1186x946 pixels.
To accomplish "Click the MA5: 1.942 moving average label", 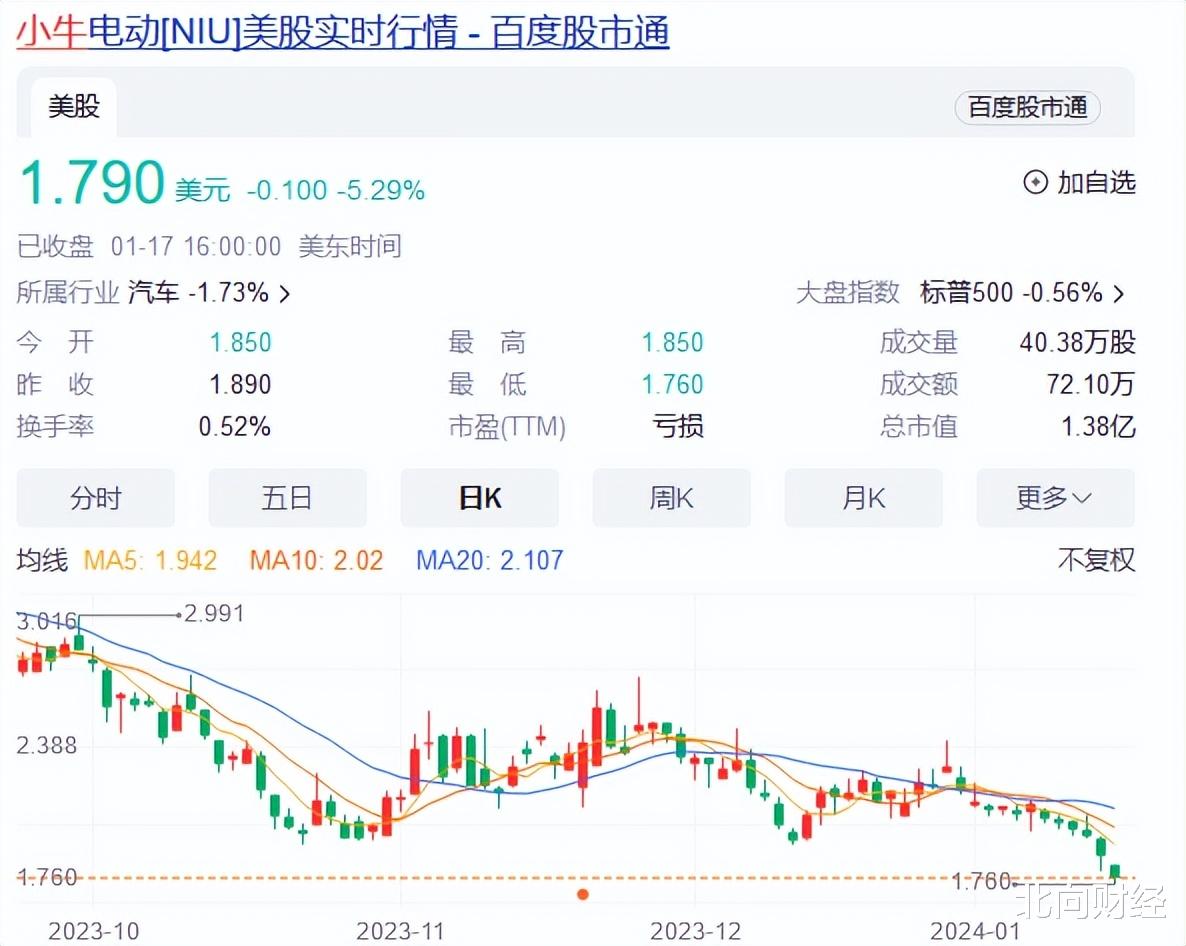I will (x=150, y=560).
